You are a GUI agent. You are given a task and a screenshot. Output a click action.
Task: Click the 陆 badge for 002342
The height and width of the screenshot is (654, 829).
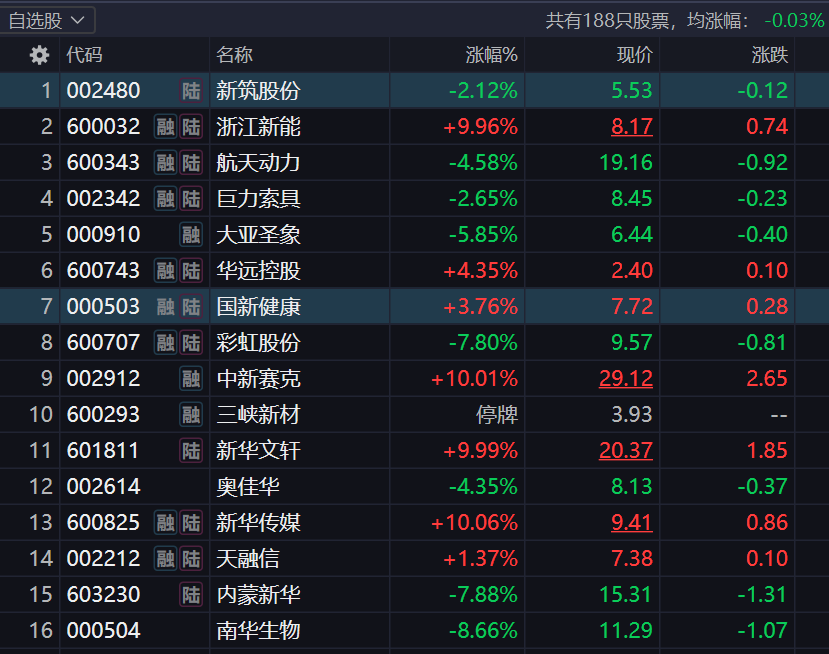click(191, 199)
